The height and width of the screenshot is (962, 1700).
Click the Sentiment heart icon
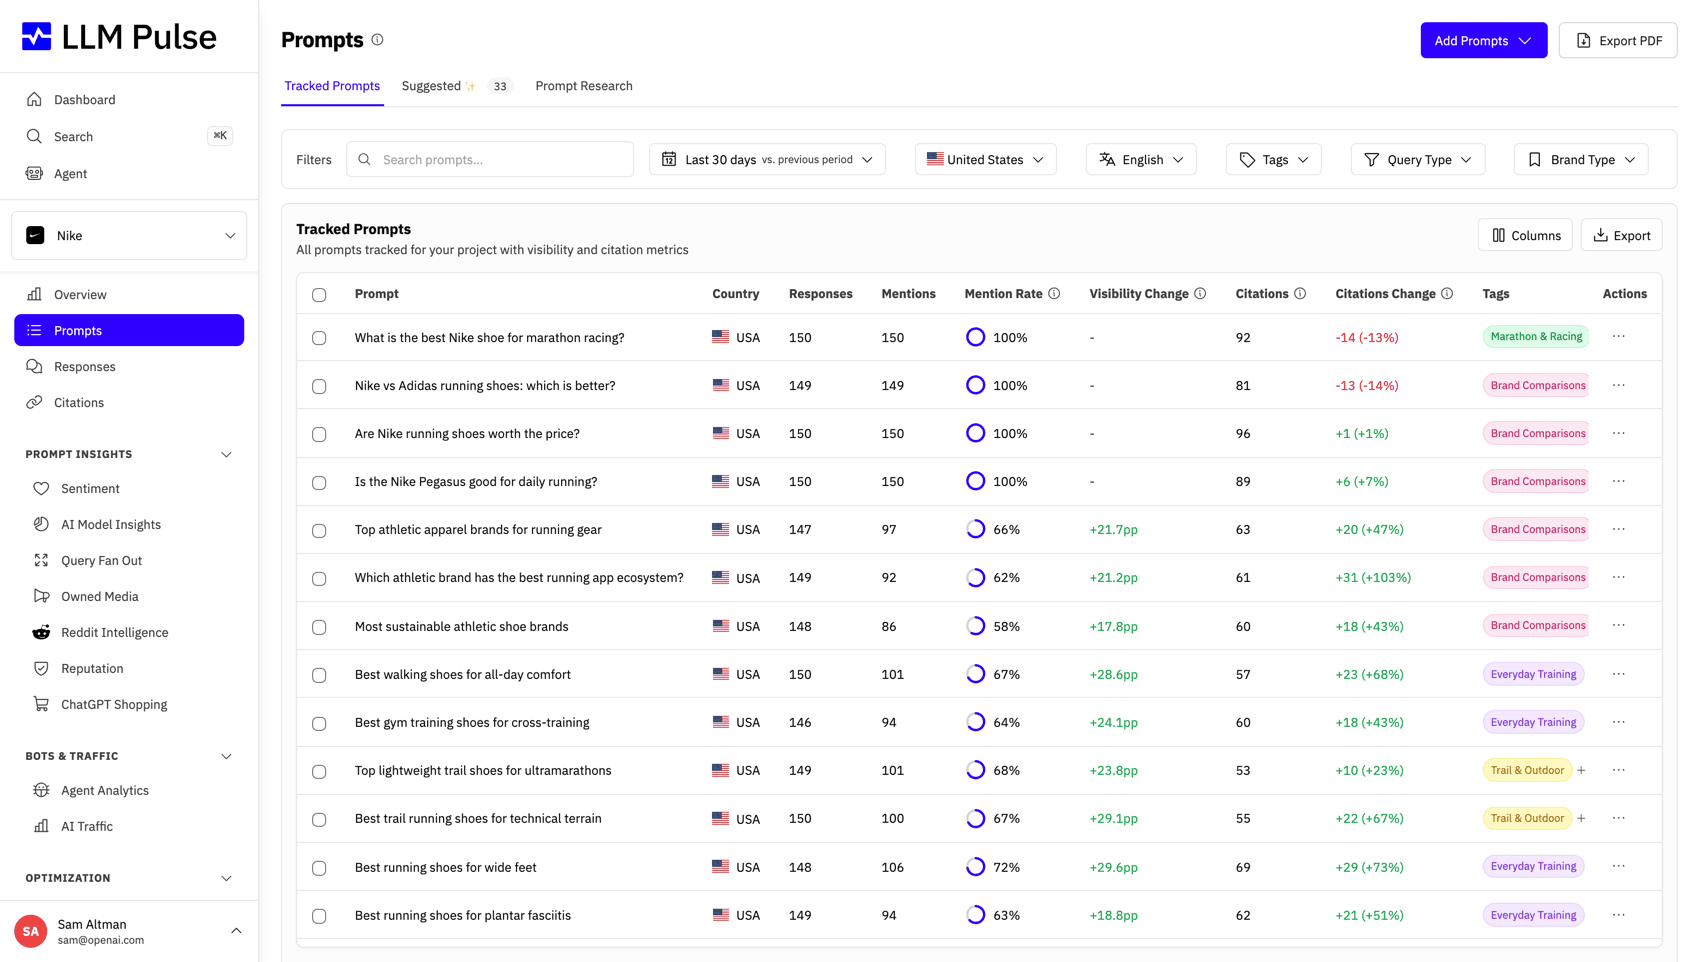[41, 488]
